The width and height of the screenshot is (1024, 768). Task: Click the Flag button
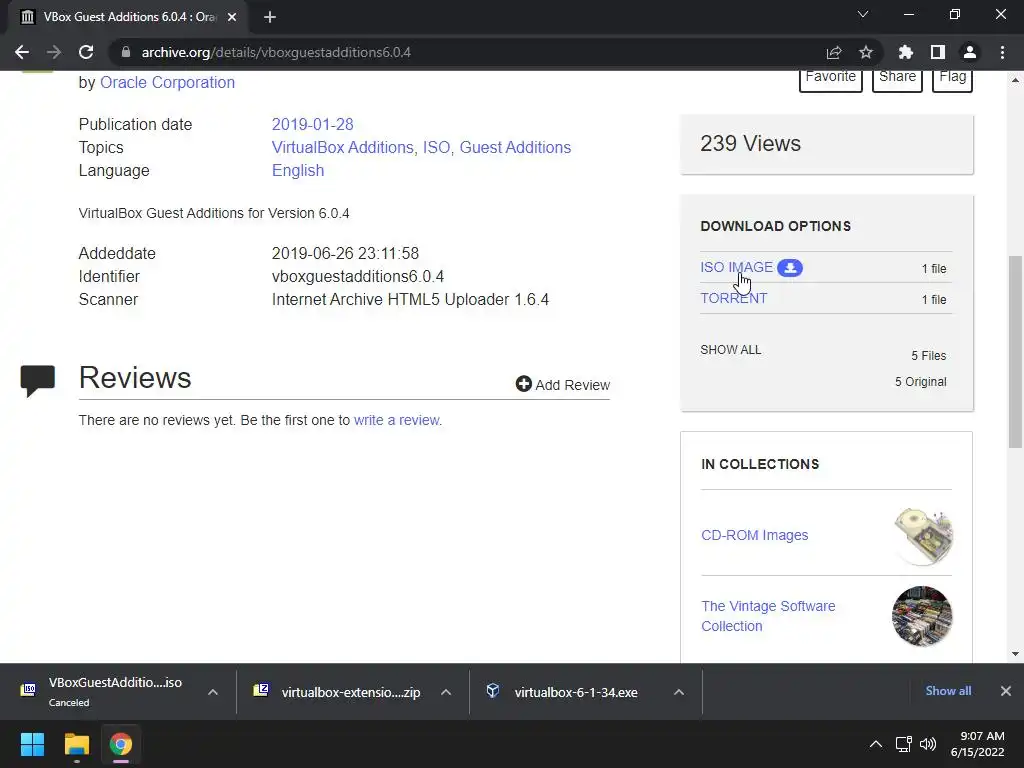952,78
